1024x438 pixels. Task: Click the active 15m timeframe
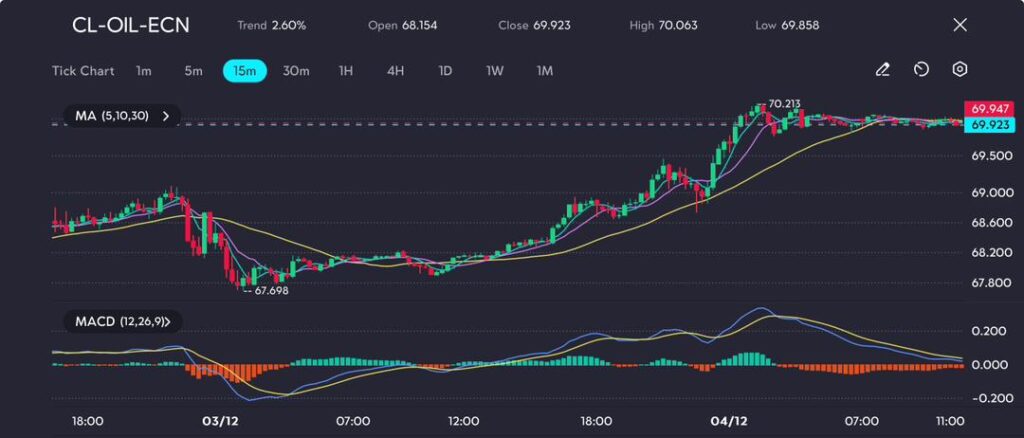[x=244, y=71]
